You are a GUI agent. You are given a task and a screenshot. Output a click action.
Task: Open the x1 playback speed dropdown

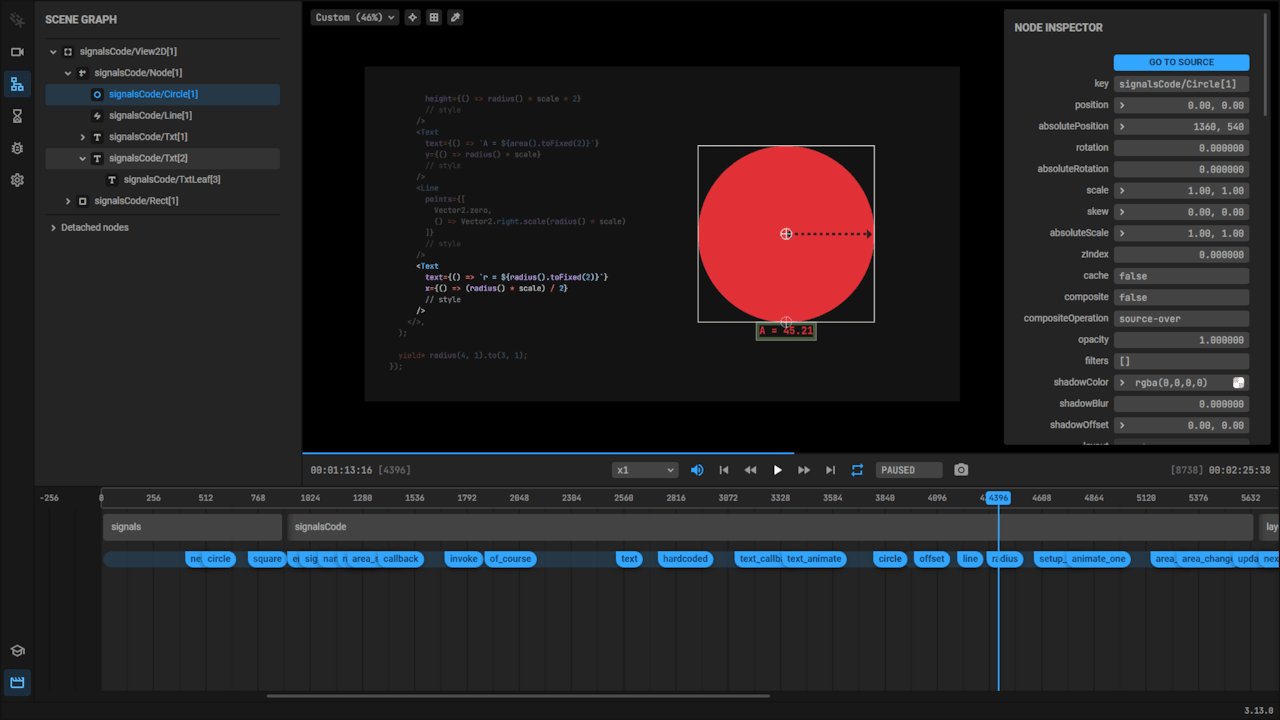[x=645, y=469]
